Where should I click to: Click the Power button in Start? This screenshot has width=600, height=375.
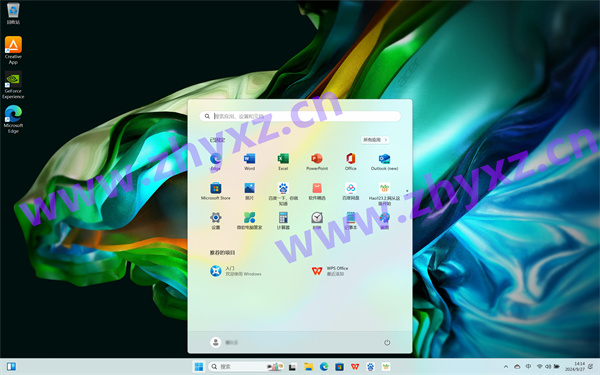pyautogui.click(x=387, y=342)
